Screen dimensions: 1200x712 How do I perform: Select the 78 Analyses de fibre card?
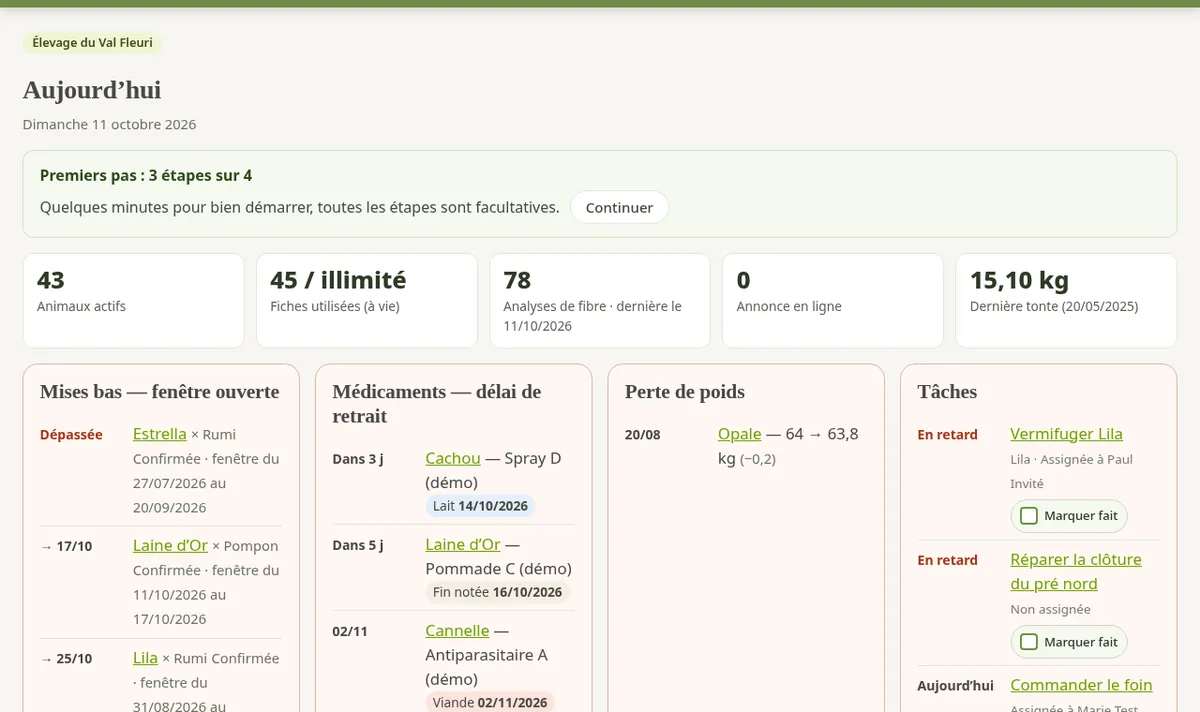point(600,300)
